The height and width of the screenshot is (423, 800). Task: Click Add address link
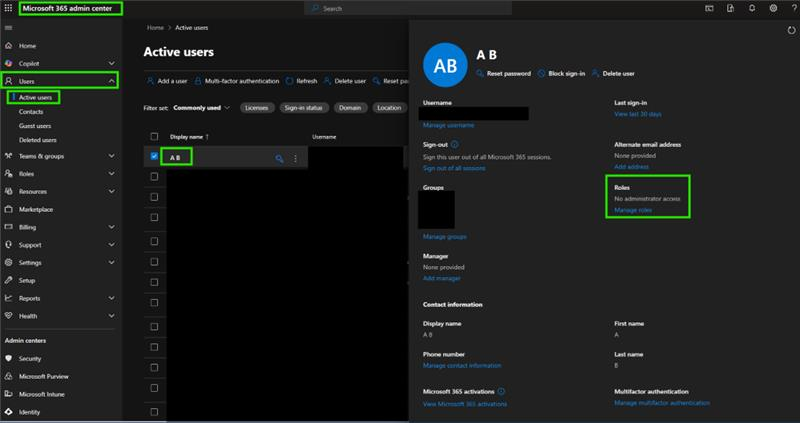coord(631,167)
